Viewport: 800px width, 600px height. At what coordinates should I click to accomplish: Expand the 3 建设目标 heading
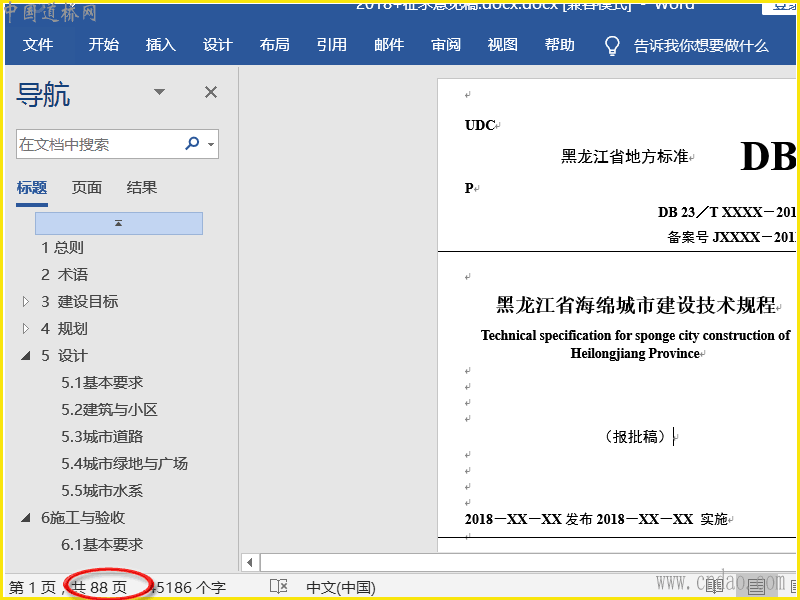pos(26,302)
